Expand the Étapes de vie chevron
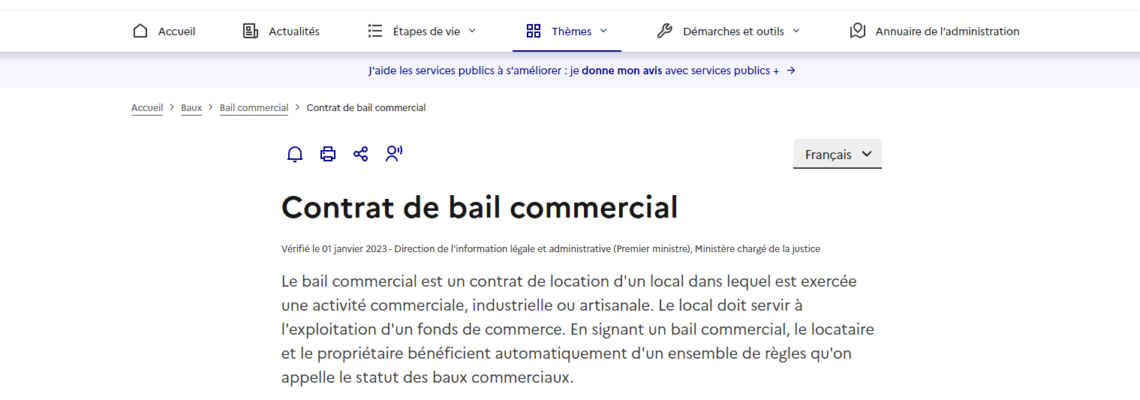 pos(472,31)
